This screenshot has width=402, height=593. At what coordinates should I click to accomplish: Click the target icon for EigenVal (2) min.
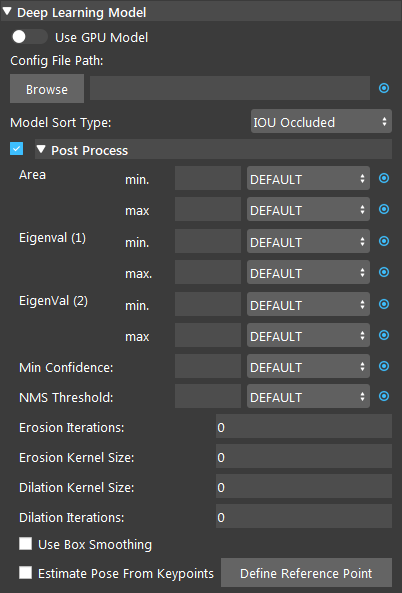click(x=384, y=304)
